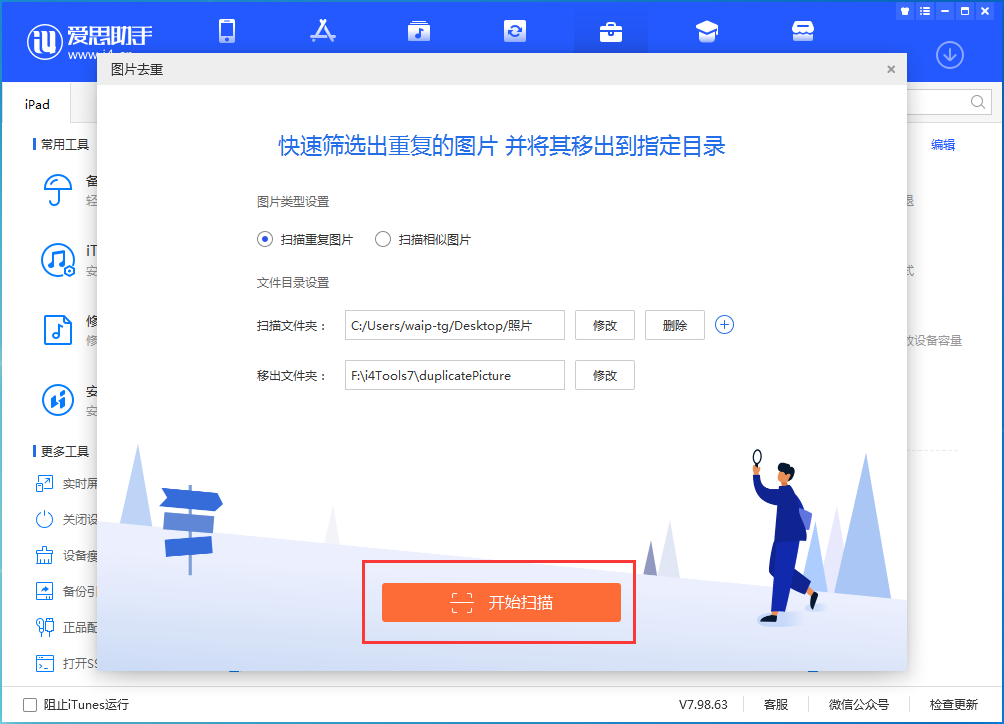1004x724 pixels.
Task: Click the real-time screen icon
Action: (x=44, y=483)
